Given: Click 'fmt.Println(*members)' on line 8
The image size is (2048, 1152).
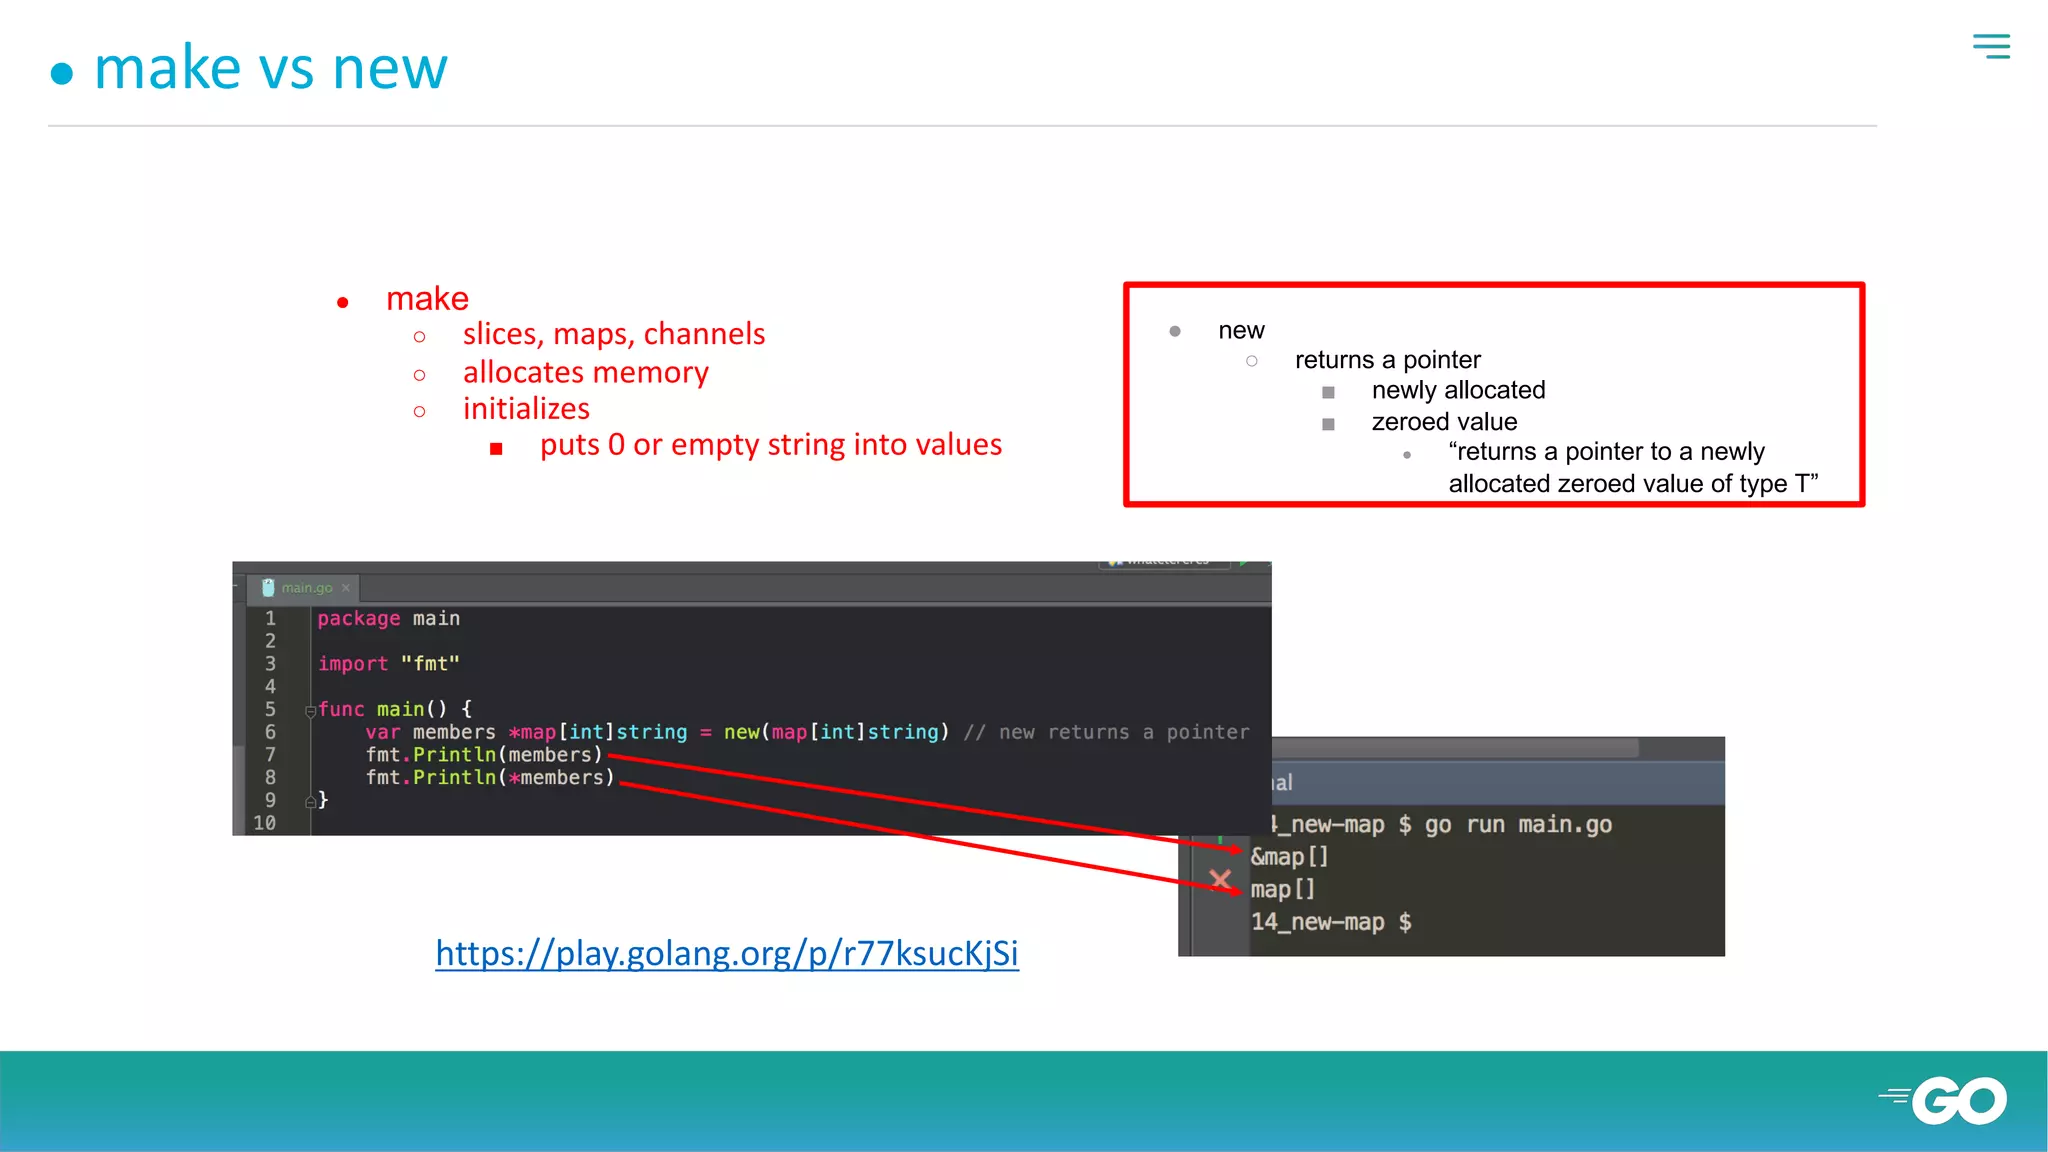Looking at the screenshot, I should tap(490, 778).
